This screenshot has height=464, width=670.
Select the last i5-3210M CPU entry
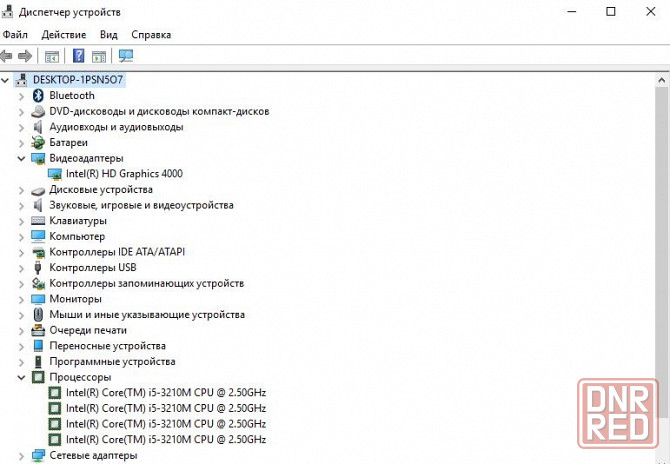pos(166,440)
